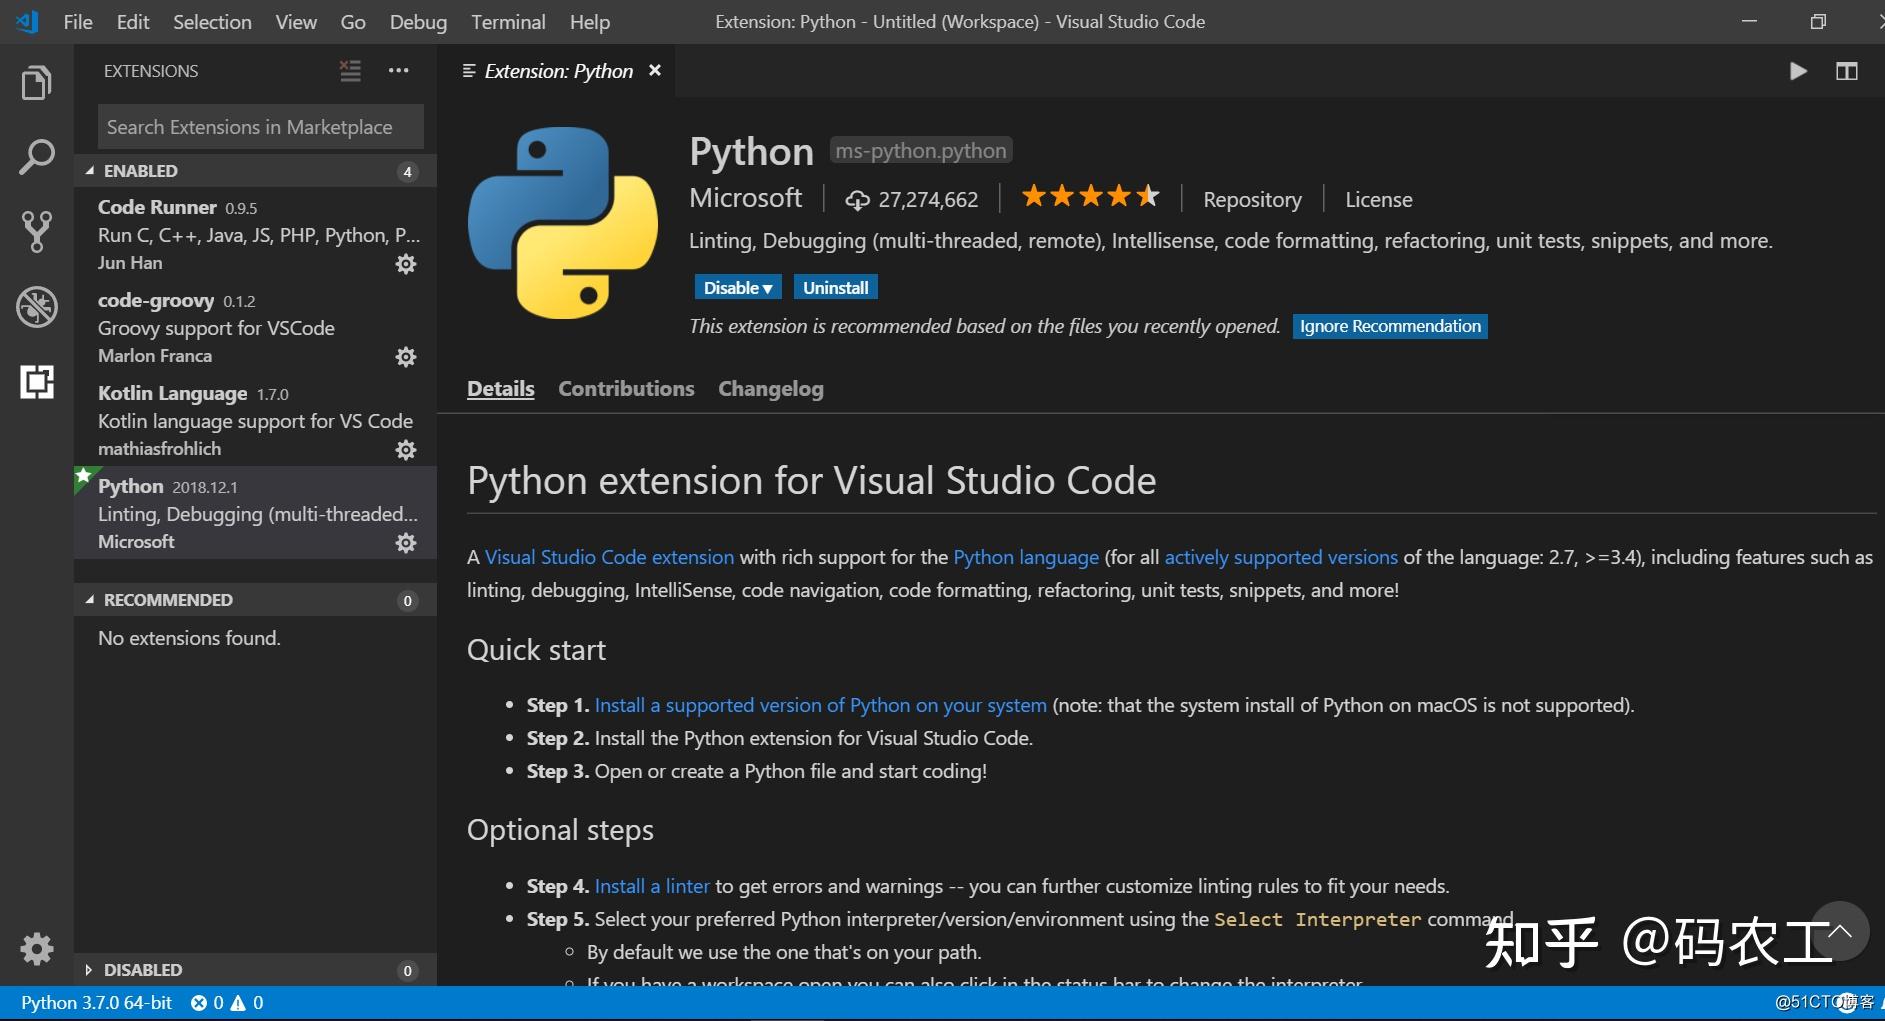Switch to the Contributions tab
Viewport: 1885px width, 1021px height.
point(626,389)
